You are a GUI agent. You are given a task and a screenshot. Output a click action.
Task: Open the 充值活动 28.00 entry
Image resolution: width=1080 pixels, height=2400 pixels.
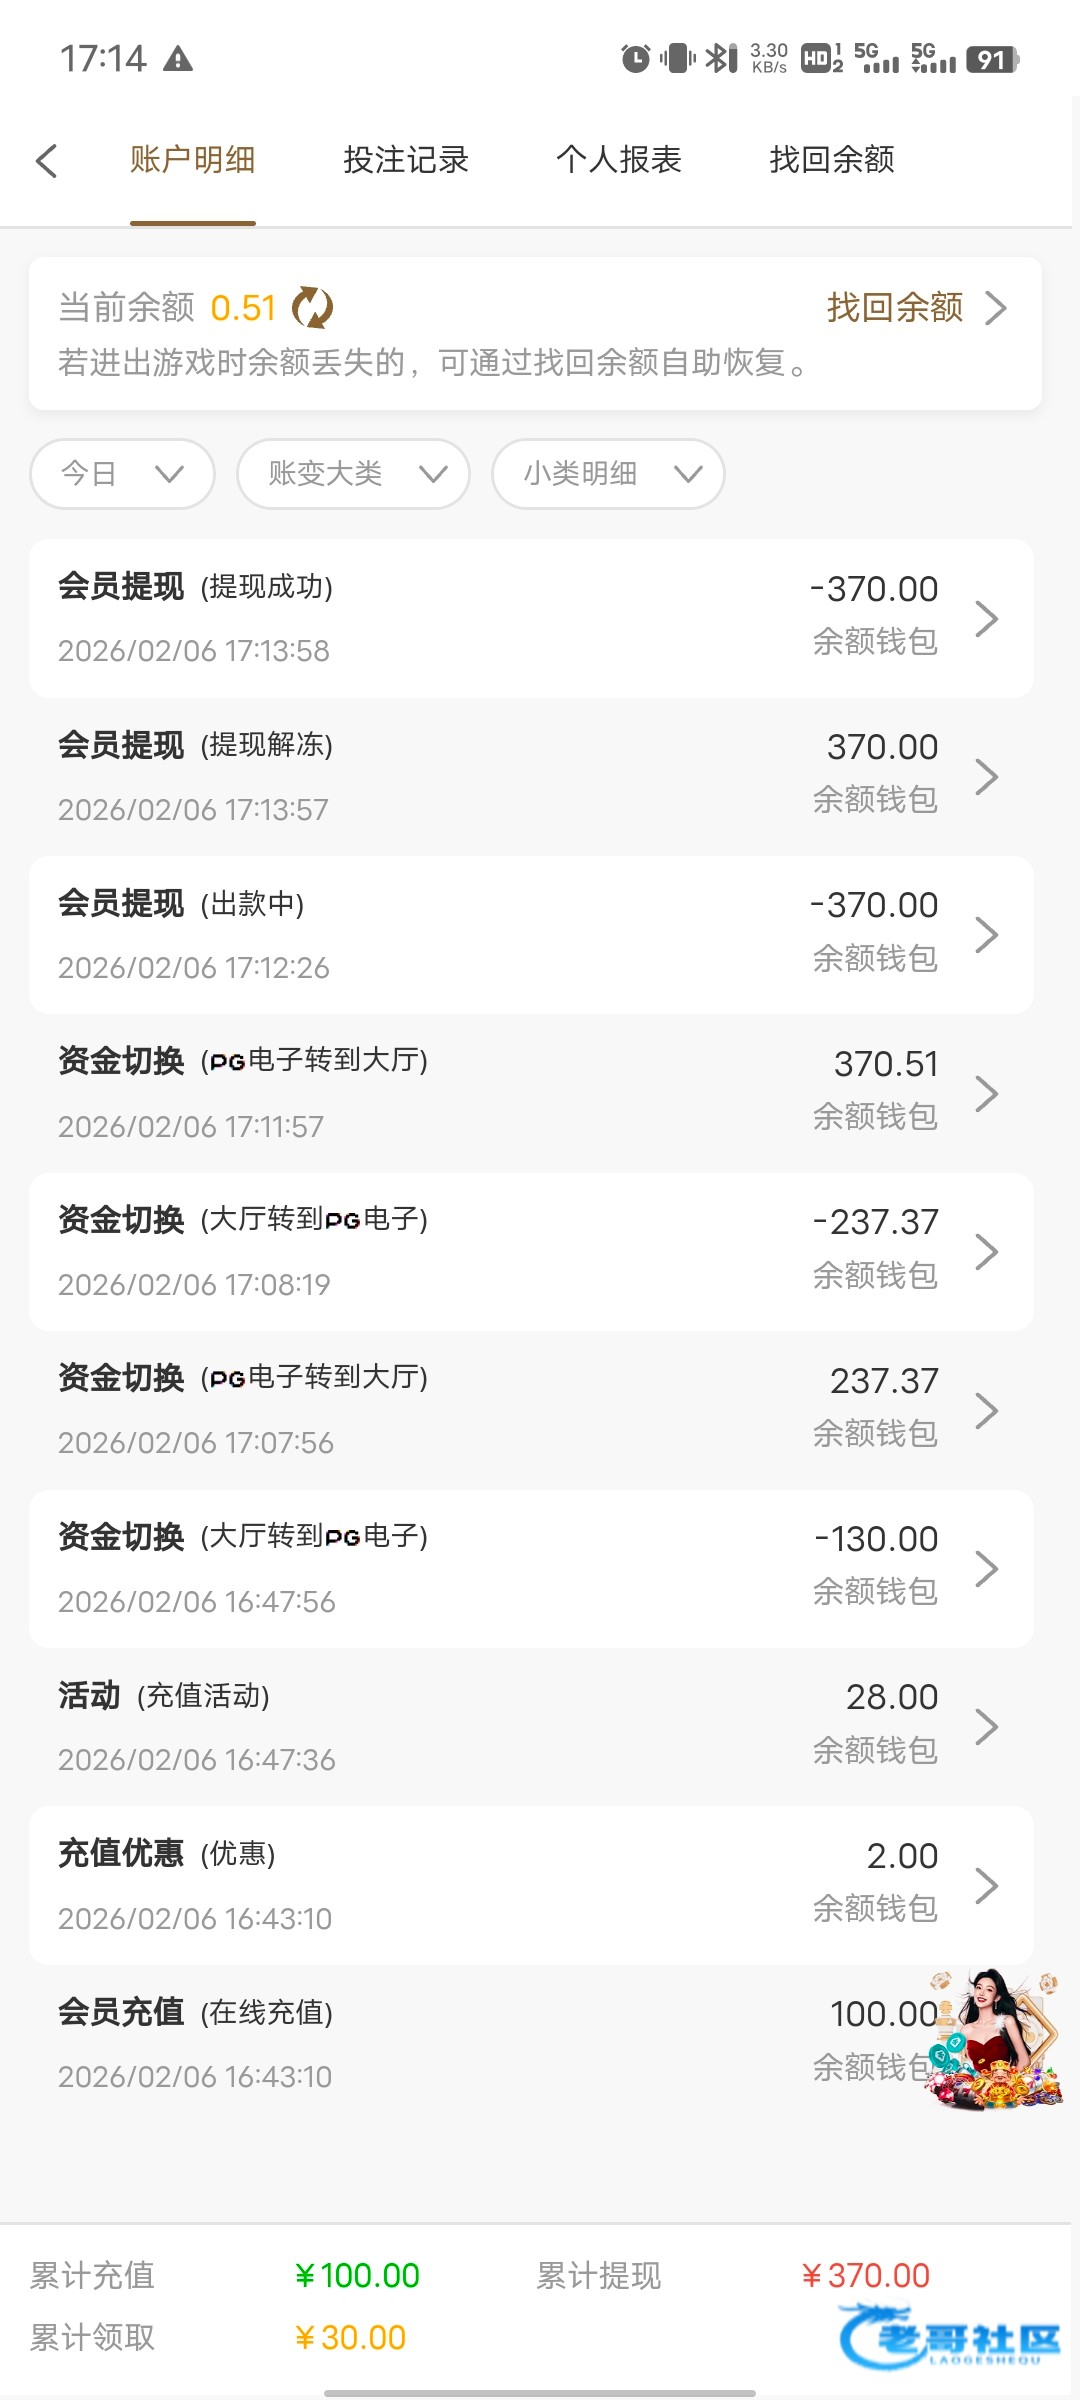(x=530, y=1727)
